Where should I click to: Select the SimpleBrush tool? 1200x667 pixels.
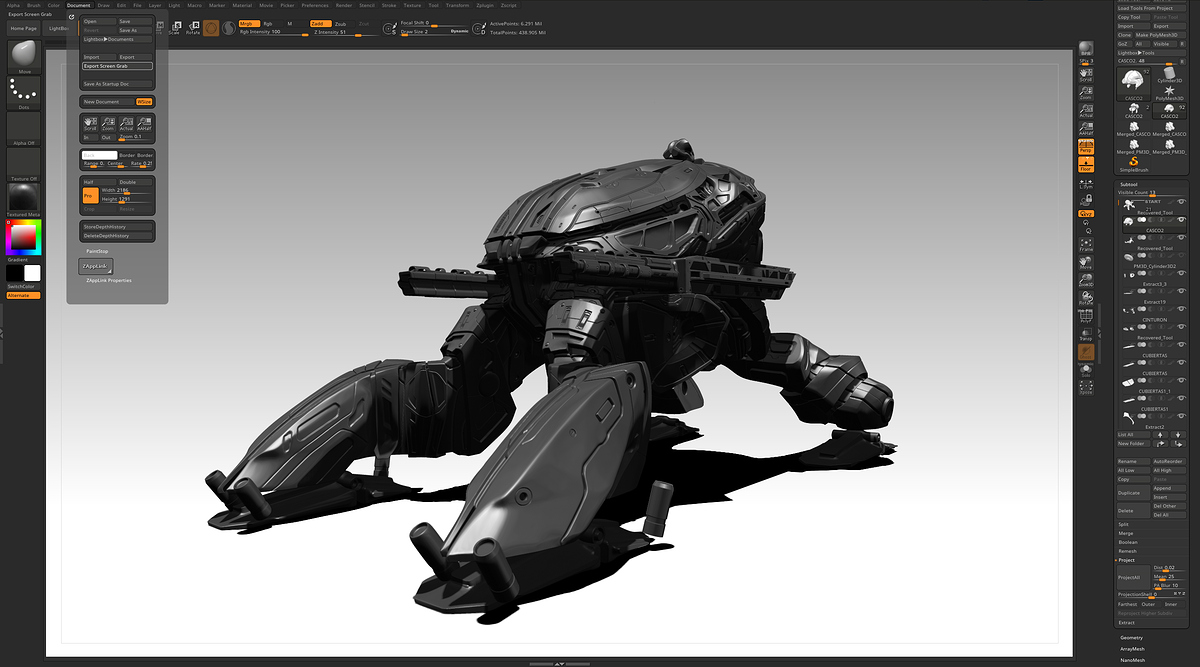click(x=1133, y=163)
